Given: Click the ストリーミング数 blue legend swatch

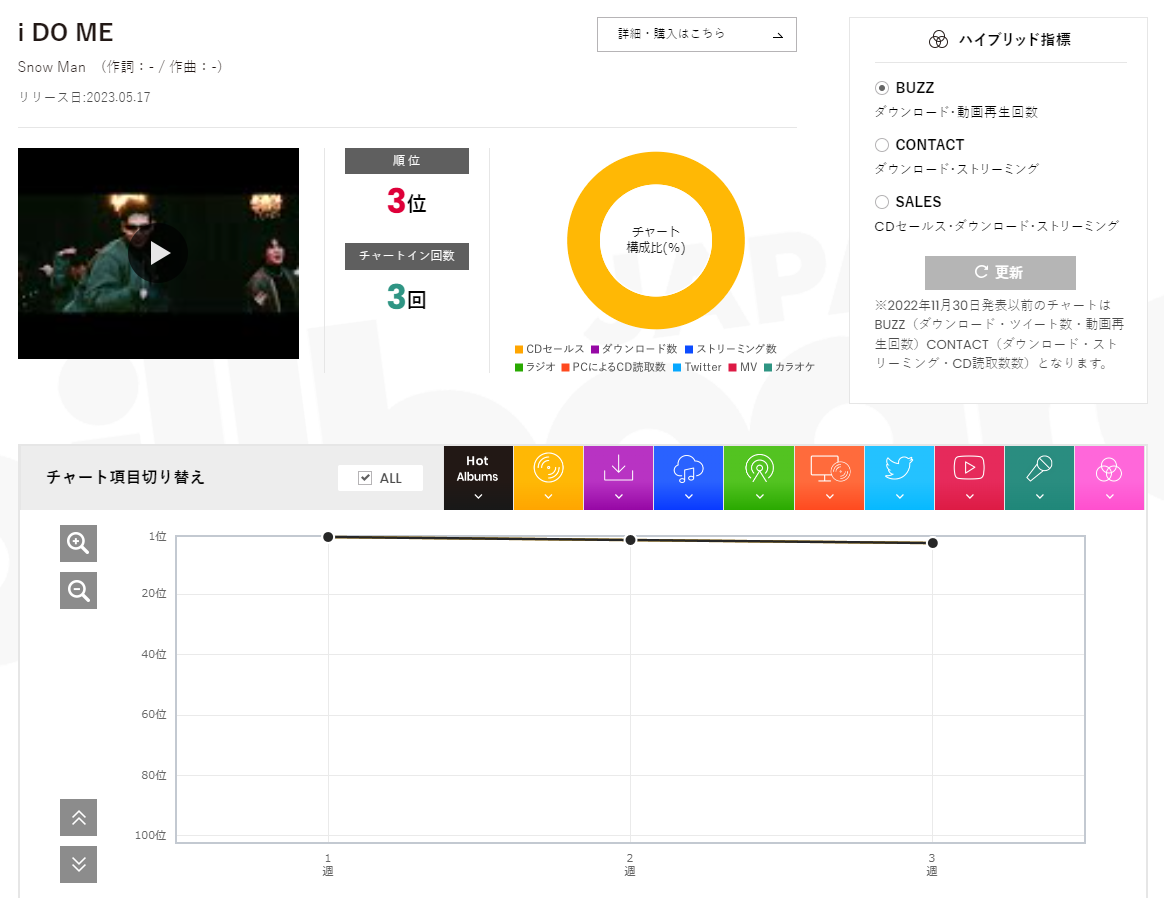Looking at the screenshot, I should point(689,349).
